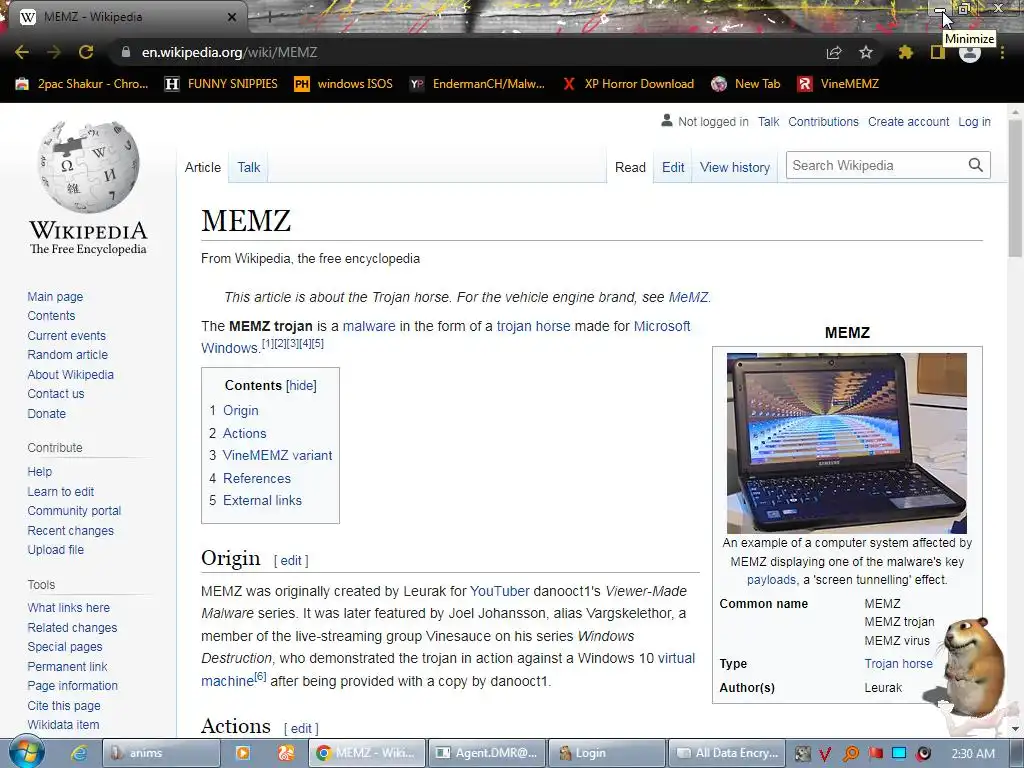Click the red flag tray icon

coord(876,754)
